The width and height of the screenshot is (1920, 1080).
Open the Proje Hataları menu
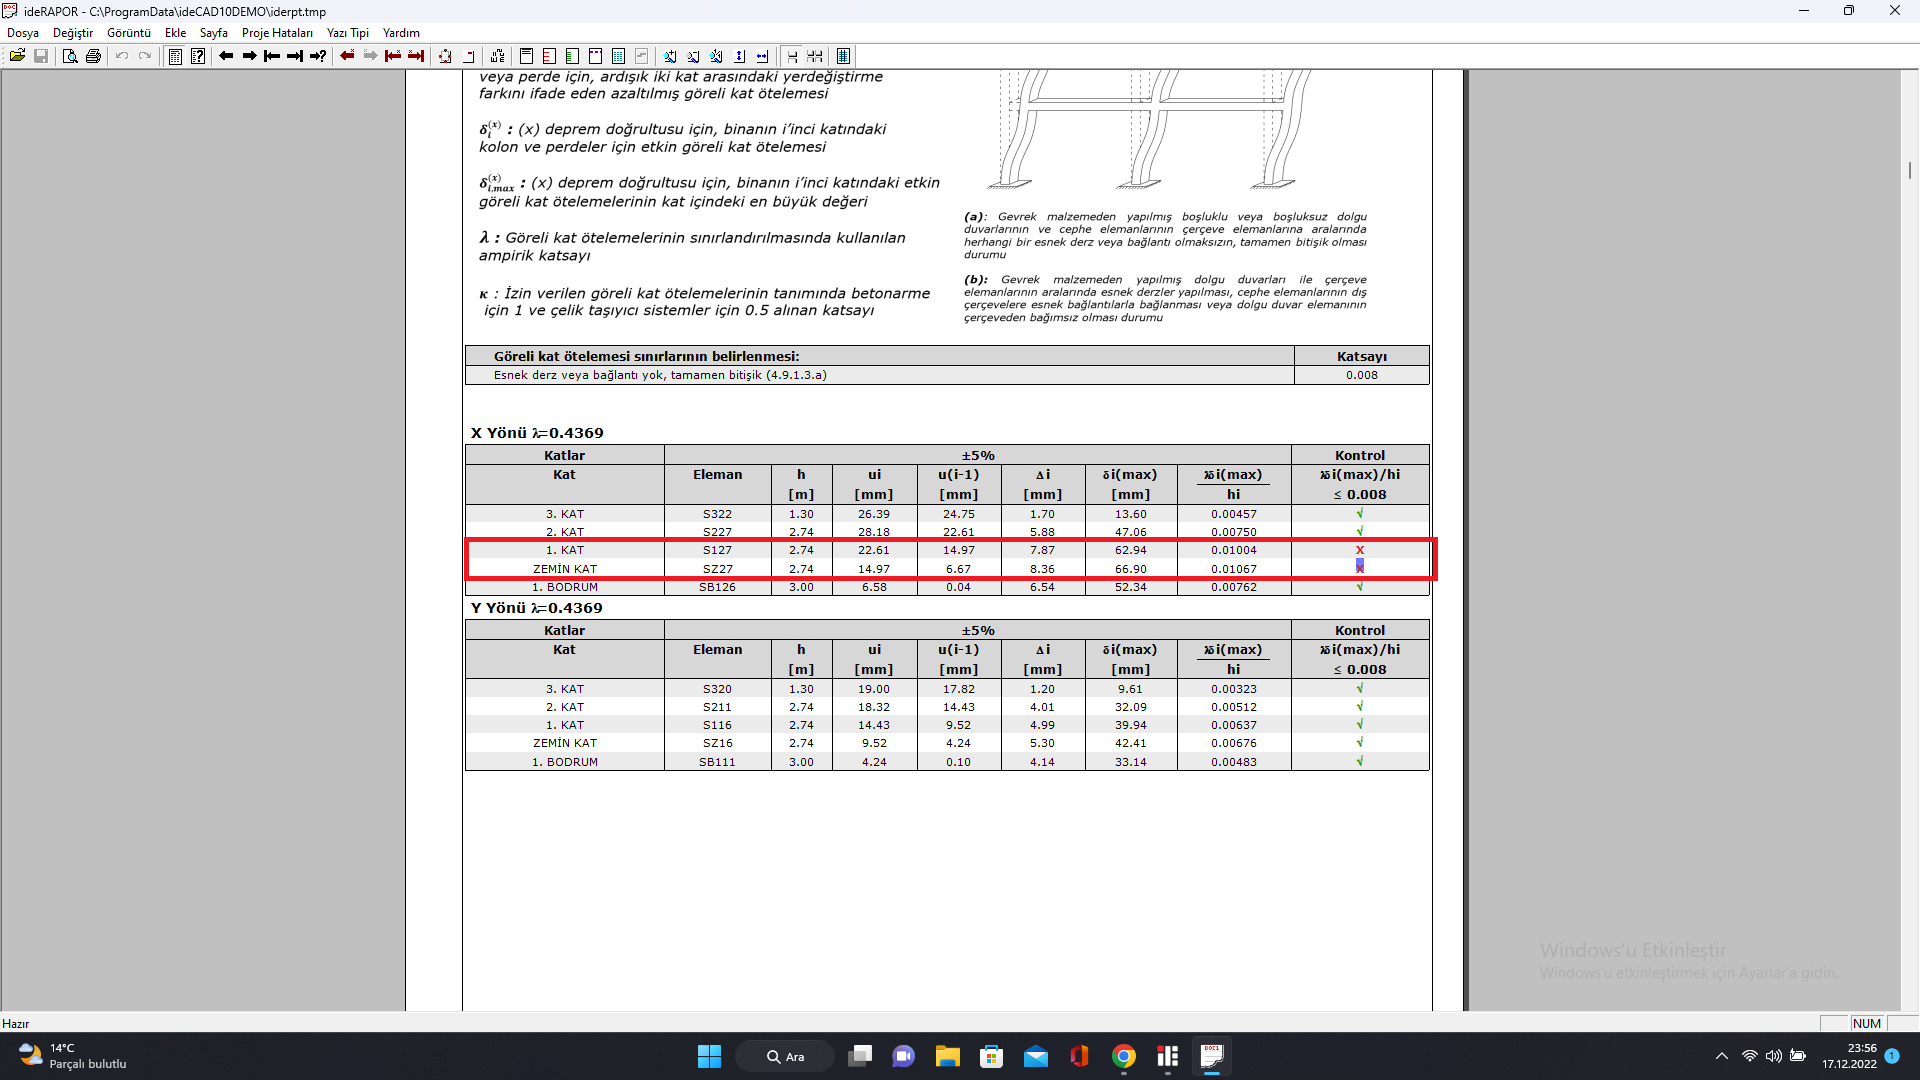pyautogui.click(x=277, y=33)
